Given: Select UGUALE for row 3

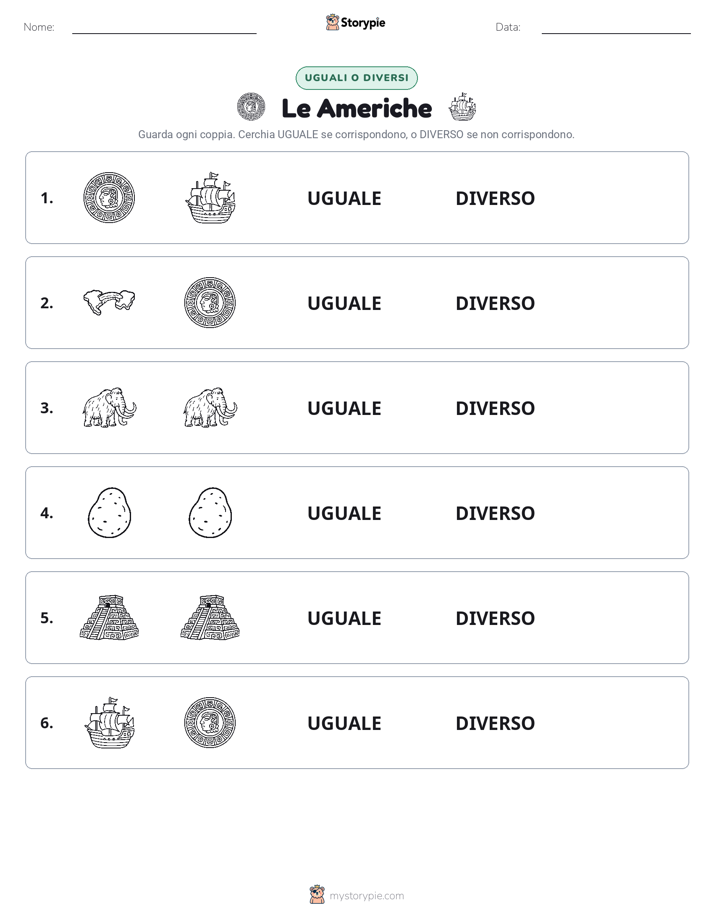Looking at the screenshot, I should [x=344, y=408].
